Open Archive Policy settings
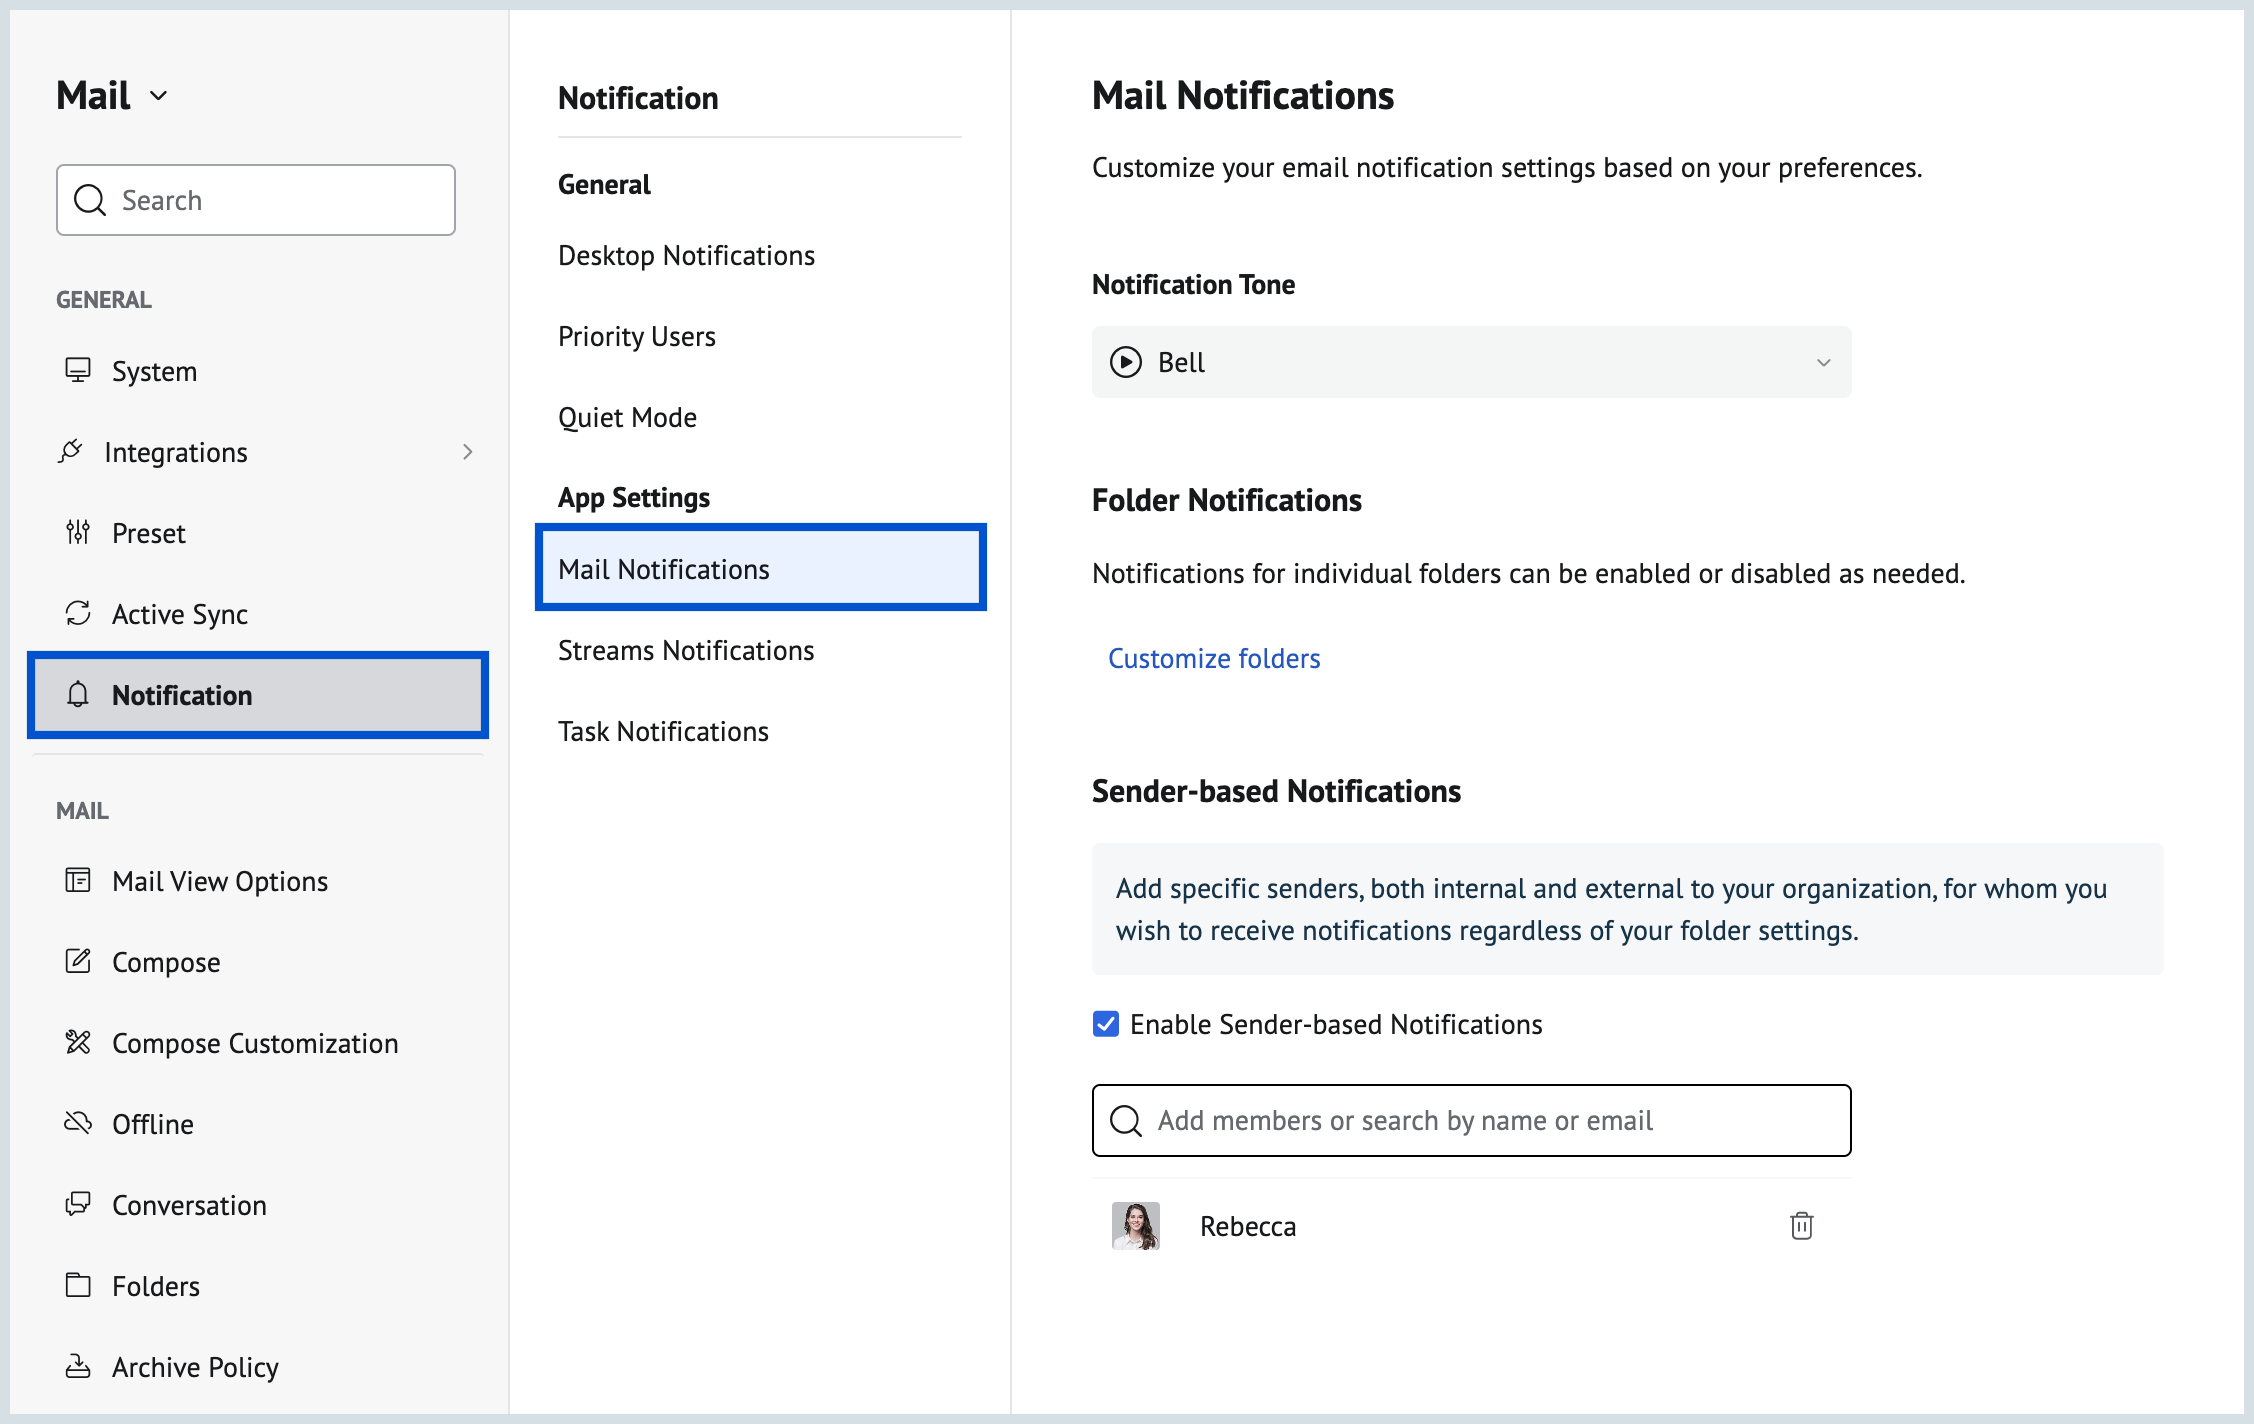Viewport: 2254px width, 1424px height. (194, 1366)
